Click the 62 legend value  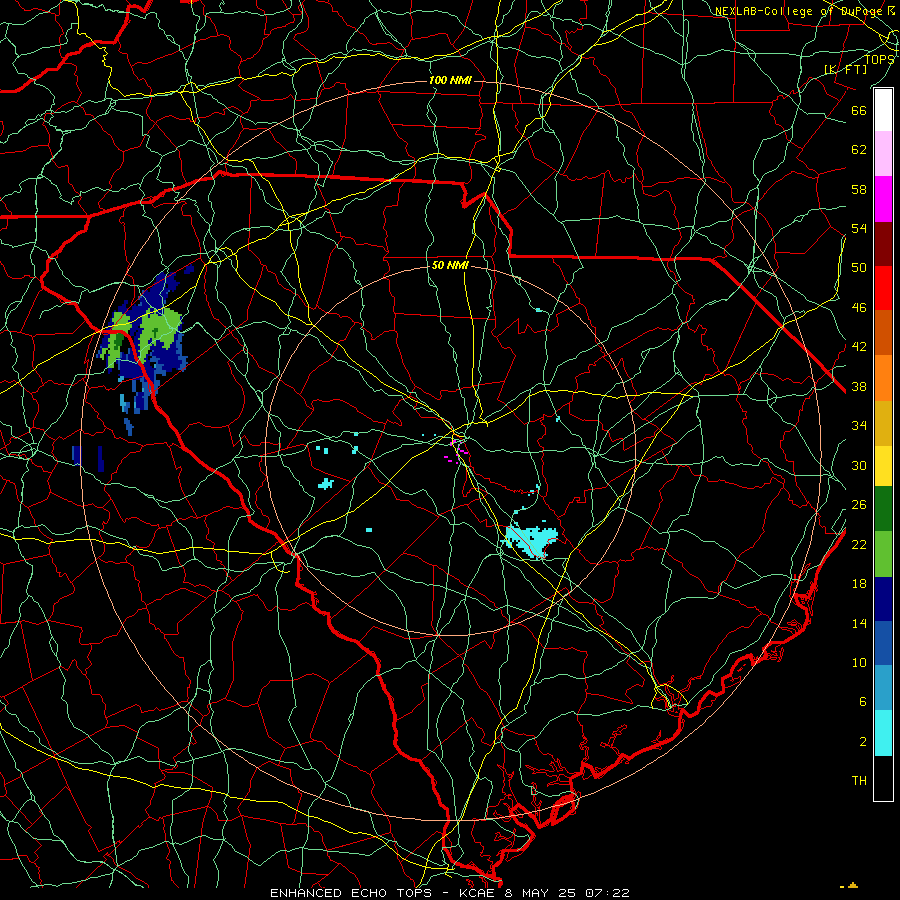click(859, 150)
